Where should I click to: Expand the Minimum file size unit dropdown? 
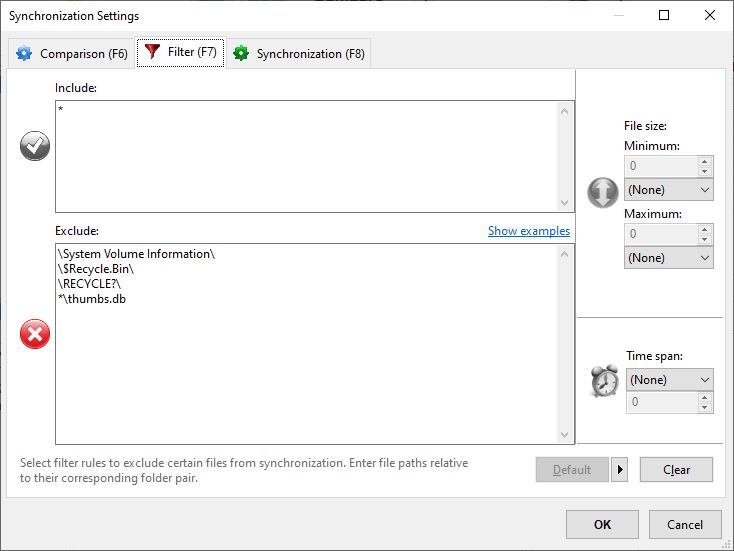point(668,190)
